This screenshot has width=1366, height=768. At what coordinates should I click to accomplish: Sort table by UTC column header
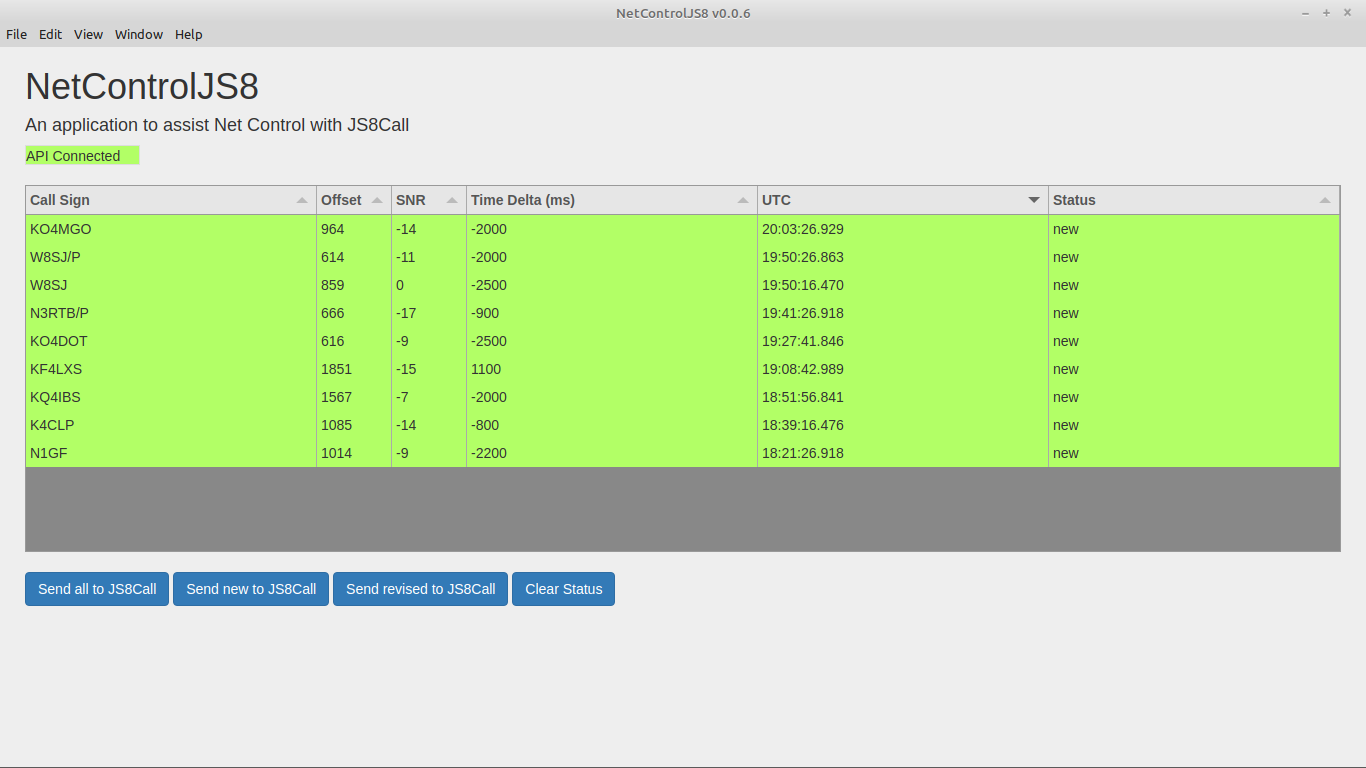point(903,200)
